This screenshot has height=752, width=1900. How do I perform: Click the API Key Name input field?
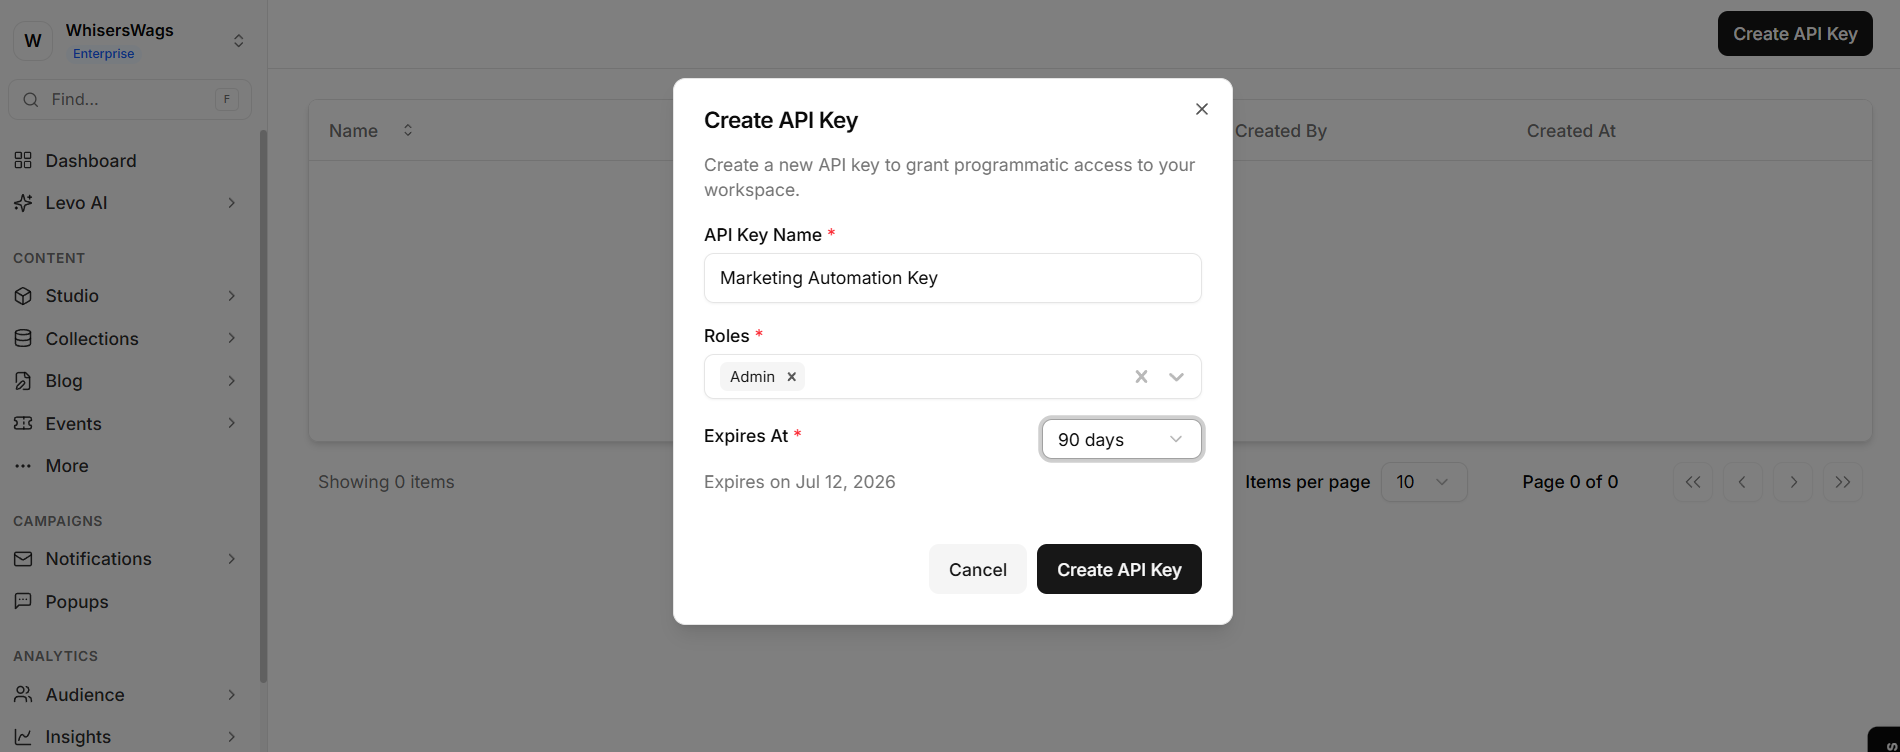click(x=952, y=278)
